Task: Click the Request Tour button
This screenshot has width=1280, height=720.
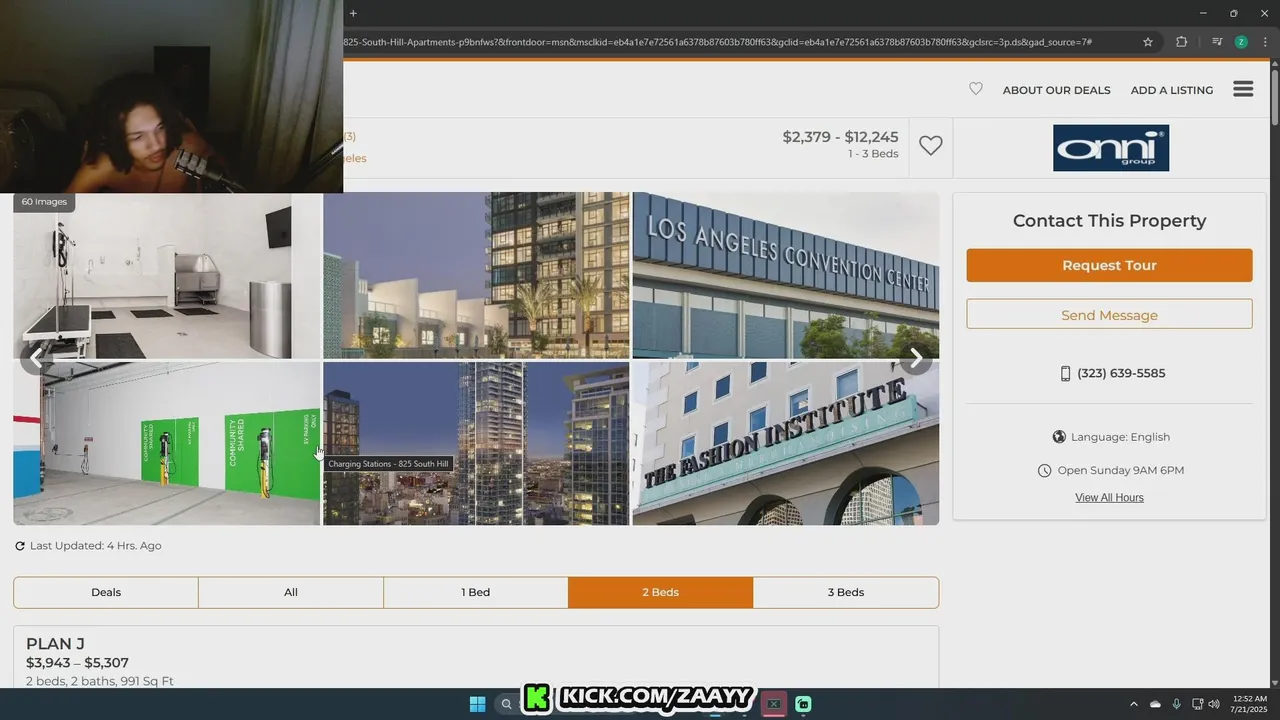Action: [x=1109, y=265]
